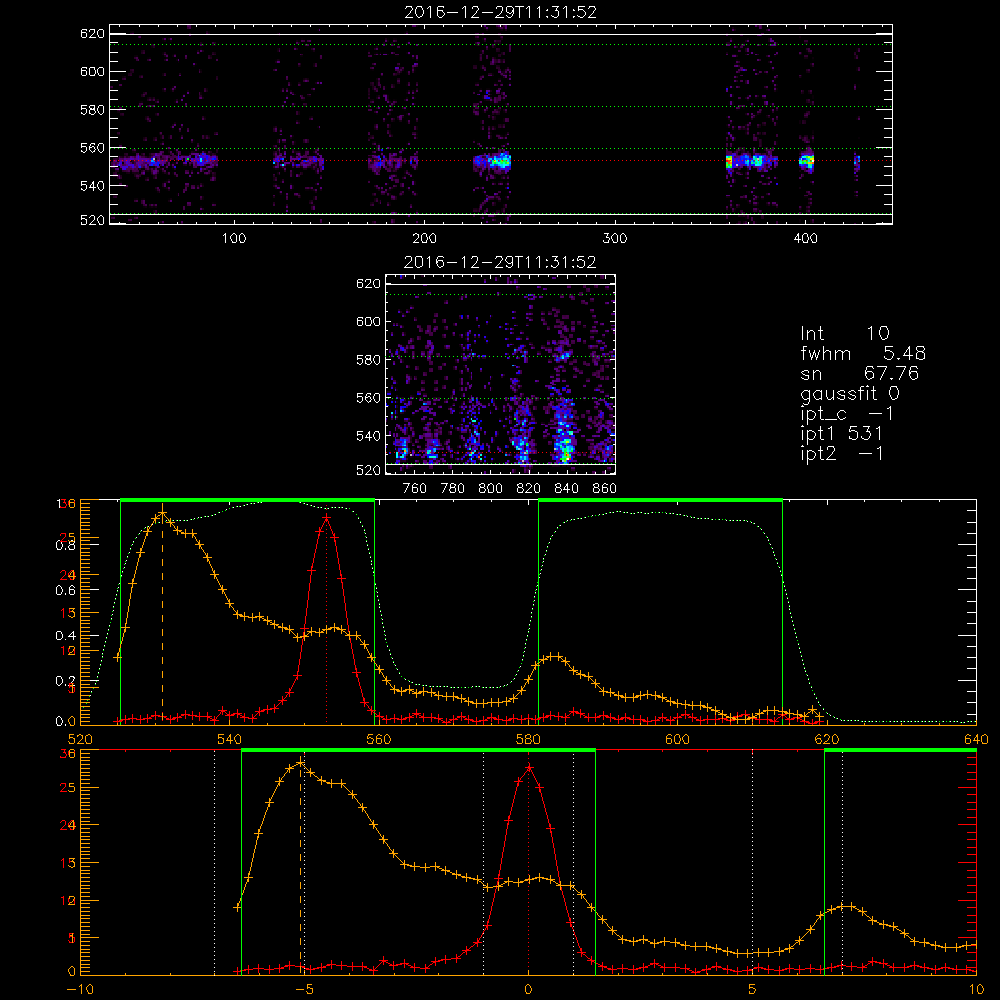Click the middle zoomed image's timestamp title
Viewport: 1000px width, 1000px height.
coord(500,262)
